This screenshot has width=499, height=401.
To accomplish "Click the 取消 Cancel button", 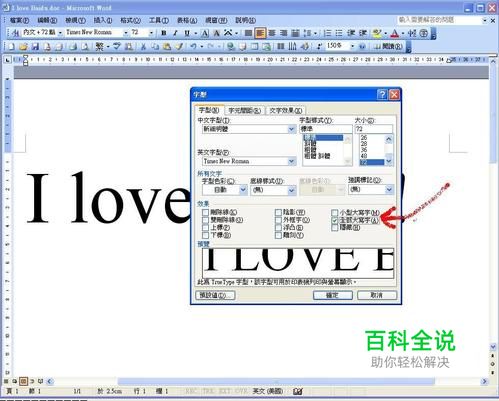I will pos(377,295).
